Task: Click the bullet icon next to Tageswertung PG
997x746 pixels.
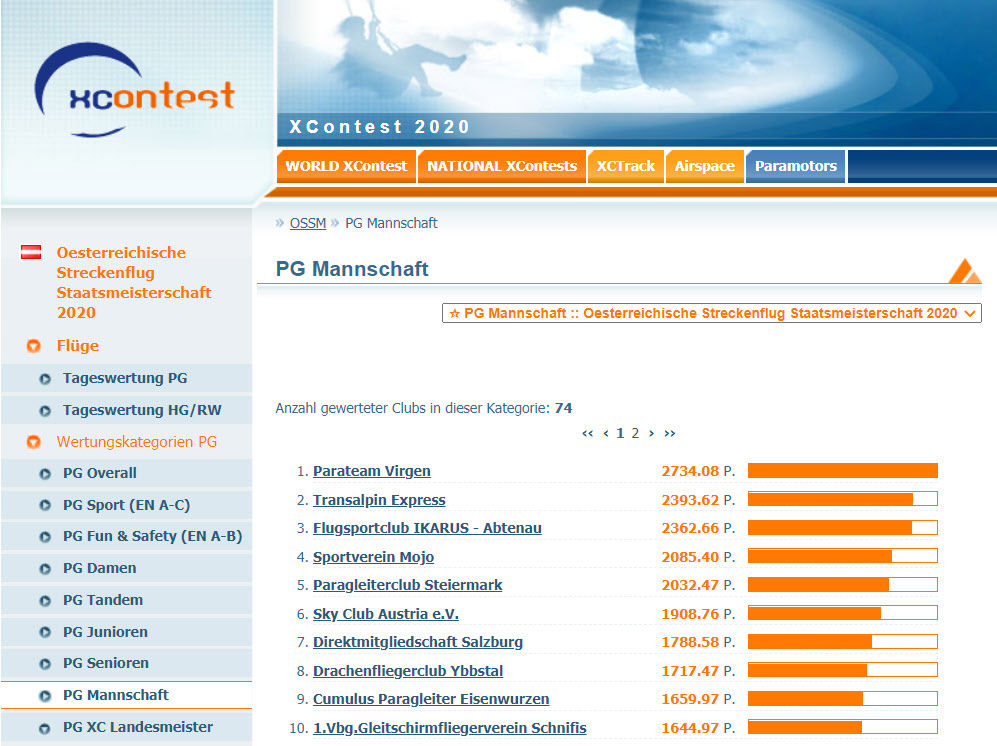Action: click(x=45, y=379)
